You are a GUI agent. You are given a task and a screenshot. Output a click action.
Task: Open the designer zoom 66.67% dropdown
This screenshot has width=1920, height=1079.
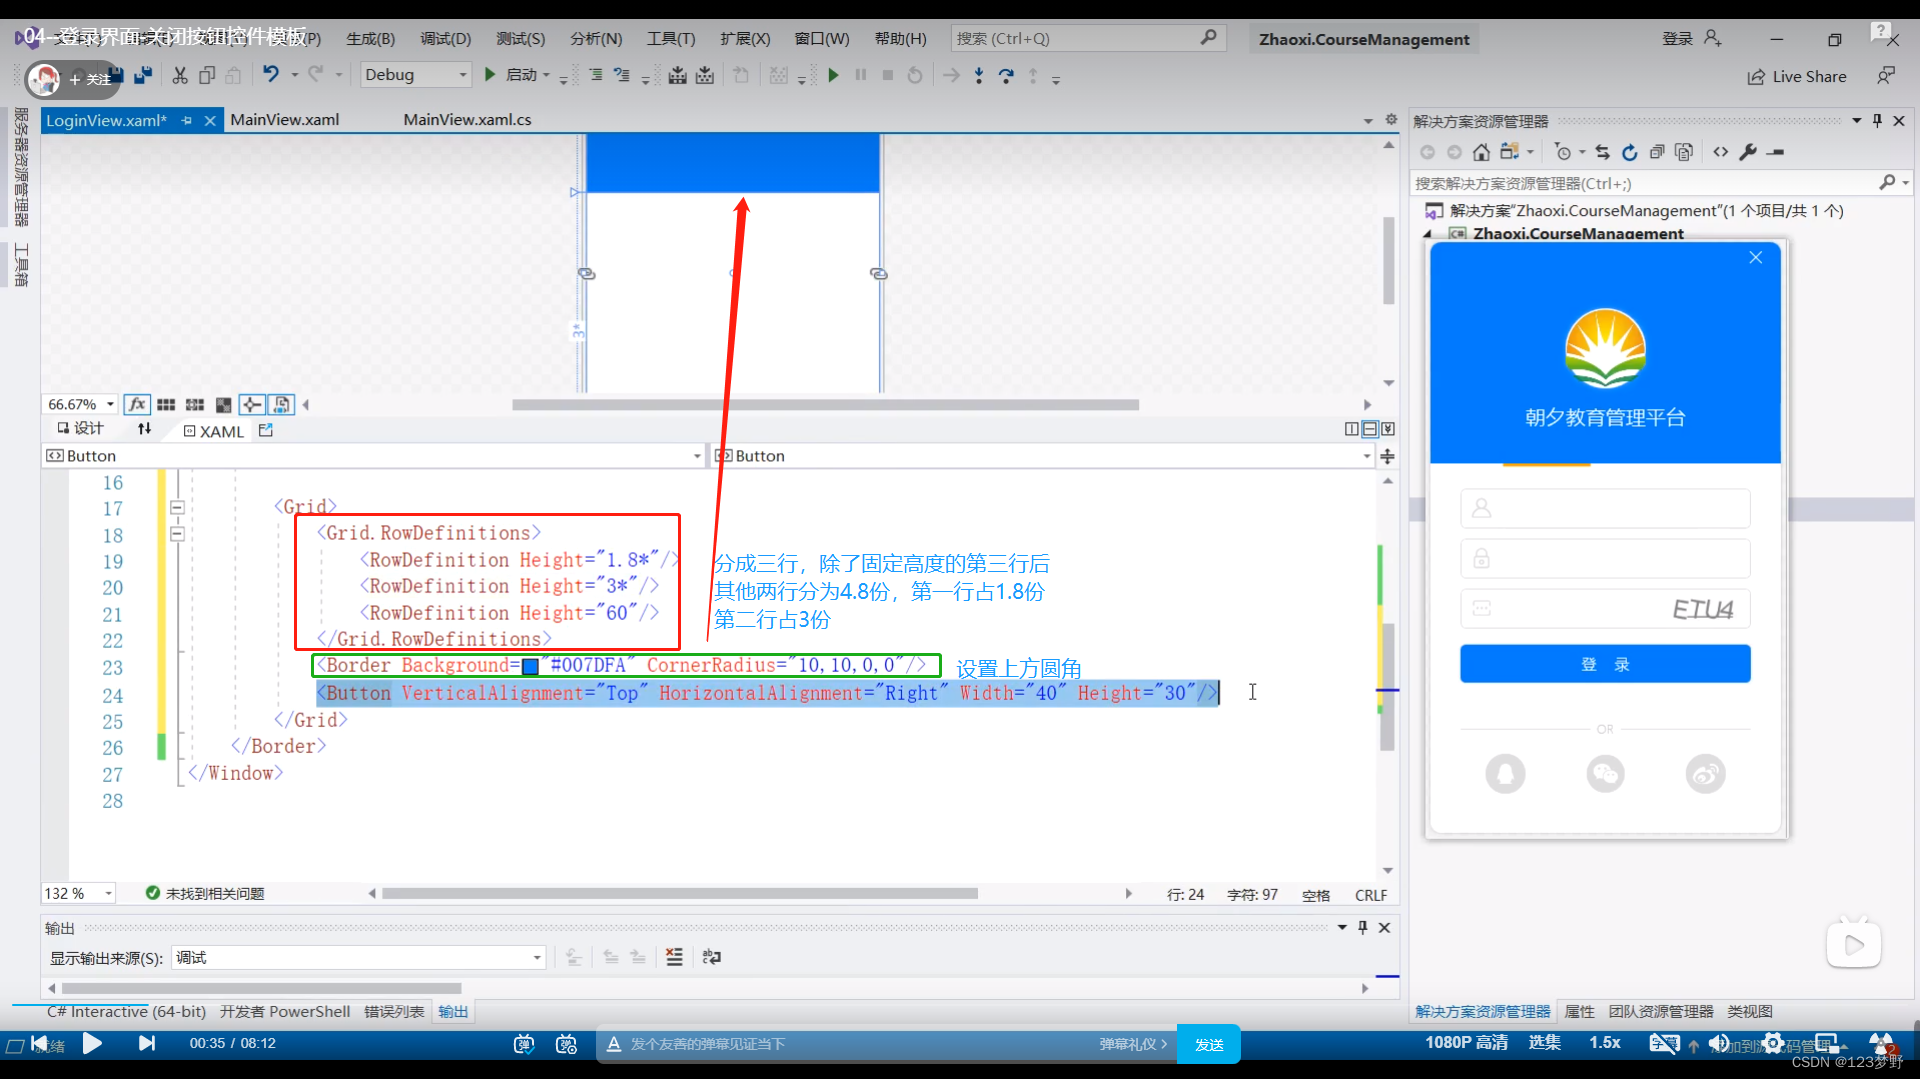click(110, 404)
